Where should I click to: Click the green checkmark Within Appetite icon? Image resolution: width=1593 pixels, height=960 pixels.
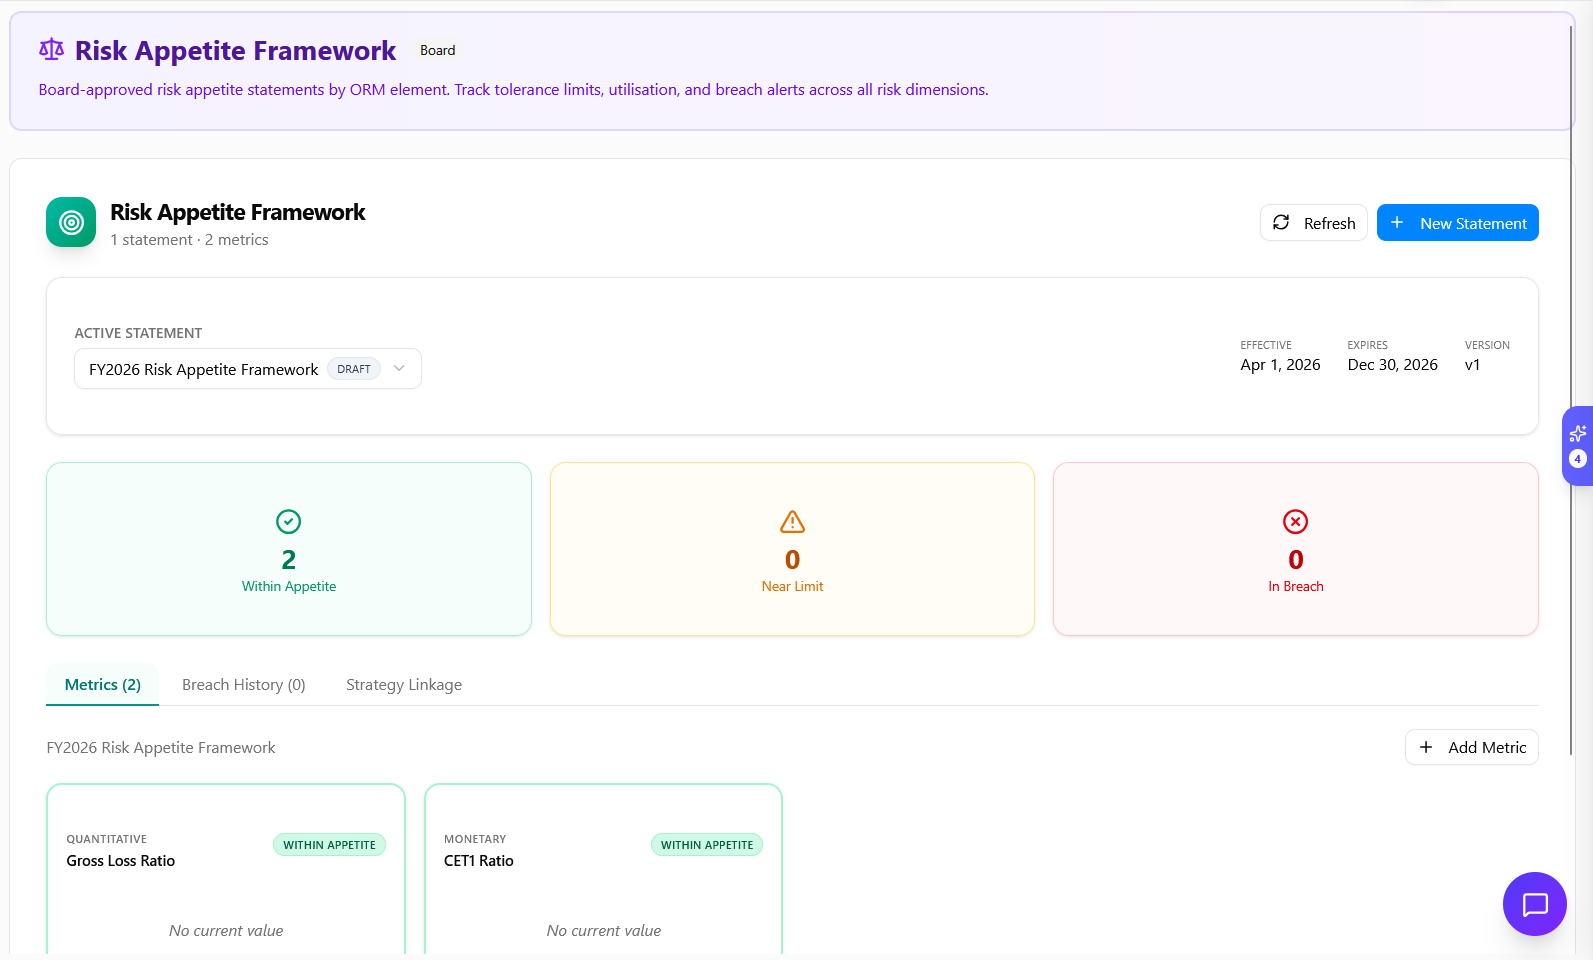pyautogui.click(x=288, y=521)
